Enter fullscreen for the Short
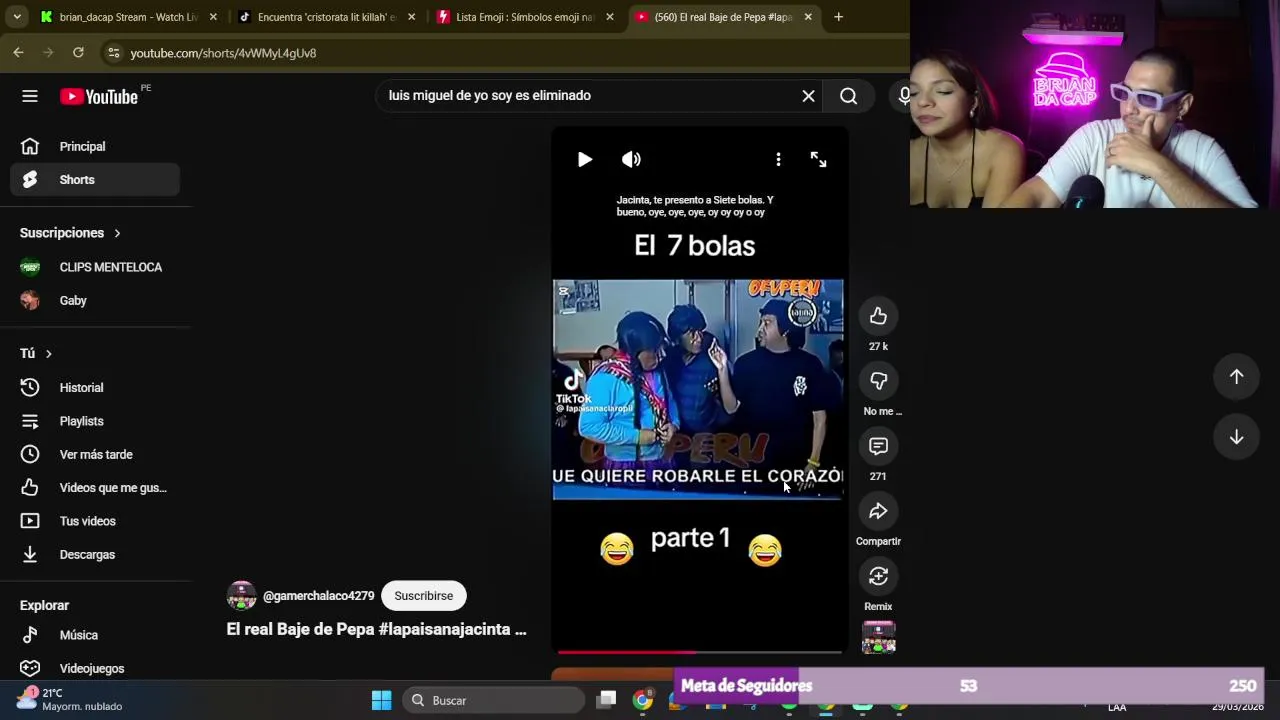Screen dimensions: 1280x720 tap(818, 159)
